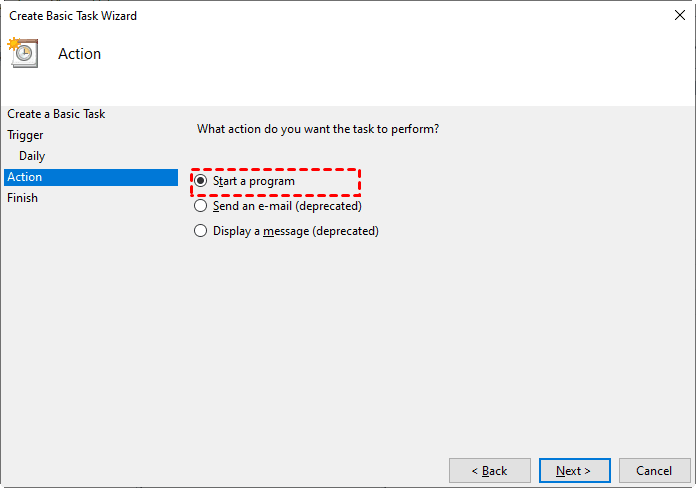Screen dimensions: 696x488
Task: Pick the Display a message radio button
Action: (201, 231)
